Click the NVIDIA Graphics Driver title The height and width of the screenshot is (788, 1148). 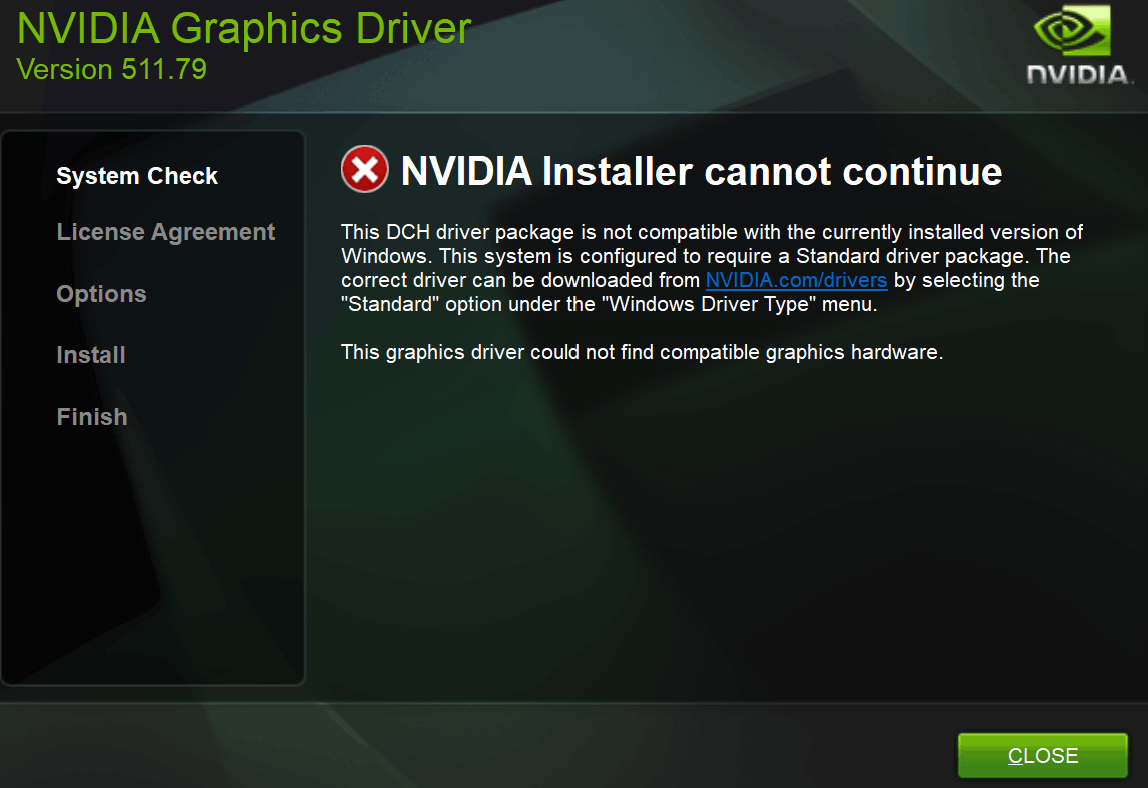[x=244, y=28]
